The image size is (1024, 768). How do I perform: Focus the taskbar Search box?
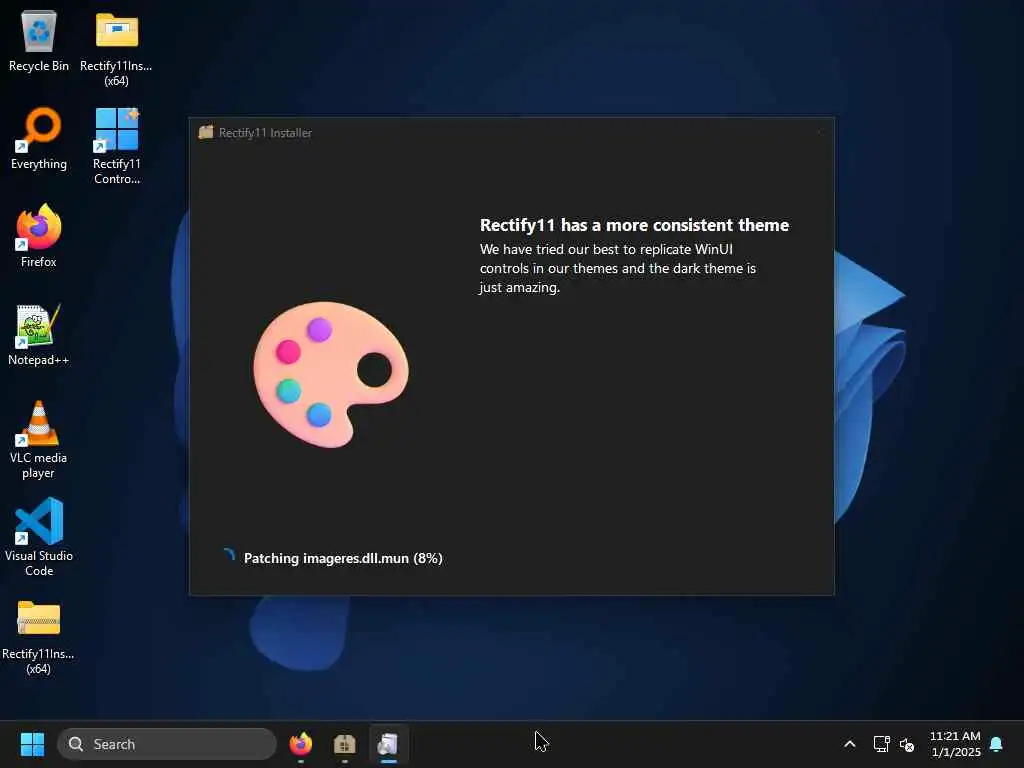(x=167, y=744)
